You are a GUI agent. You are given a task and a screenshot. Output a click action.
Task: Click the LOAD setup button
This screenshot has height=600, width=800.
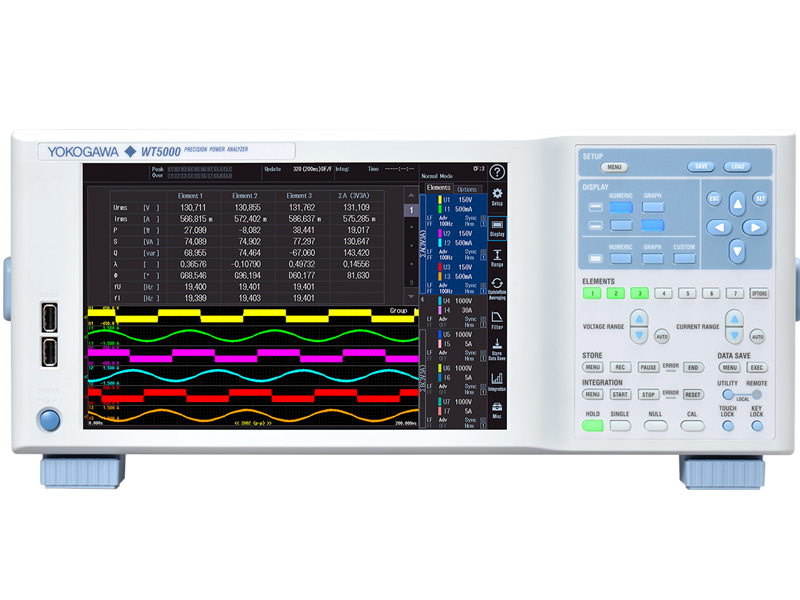pos(737,167)
